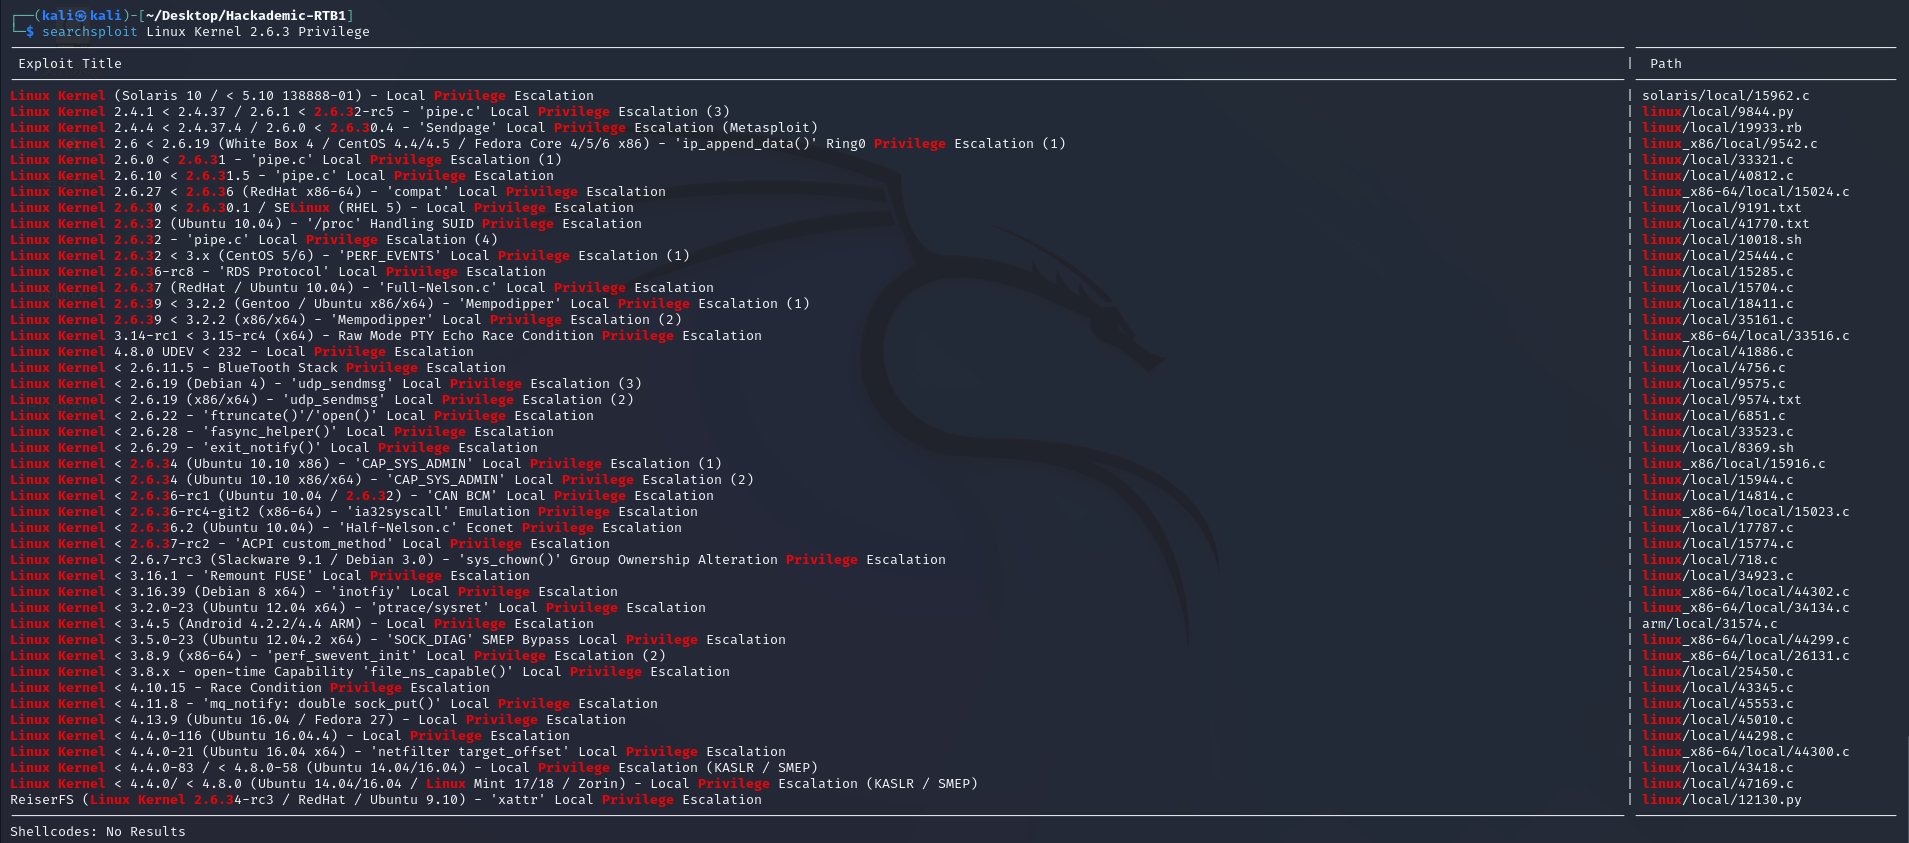Click the 'CAN BCM' exploit title row
Image resolution: width=1909 pixels, height=843 pixels.
(362, 496)
